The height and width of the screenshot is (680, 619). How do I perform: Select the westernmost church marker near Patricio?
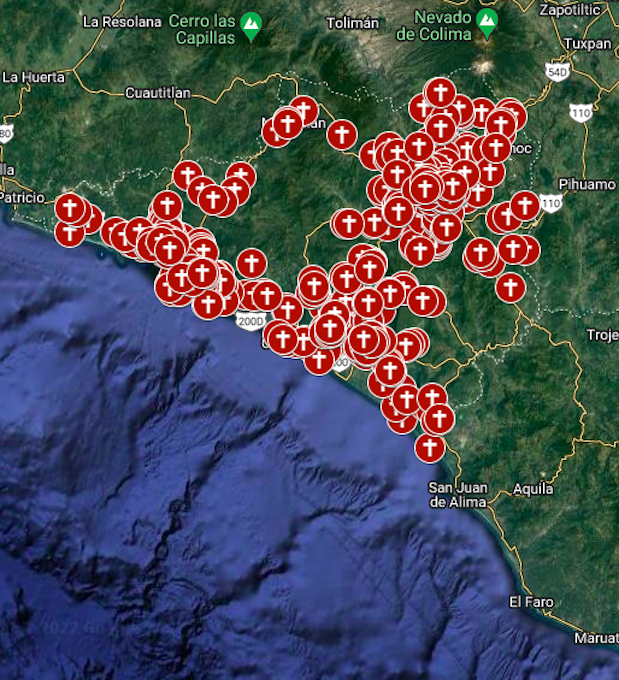(x=69, y=208)
